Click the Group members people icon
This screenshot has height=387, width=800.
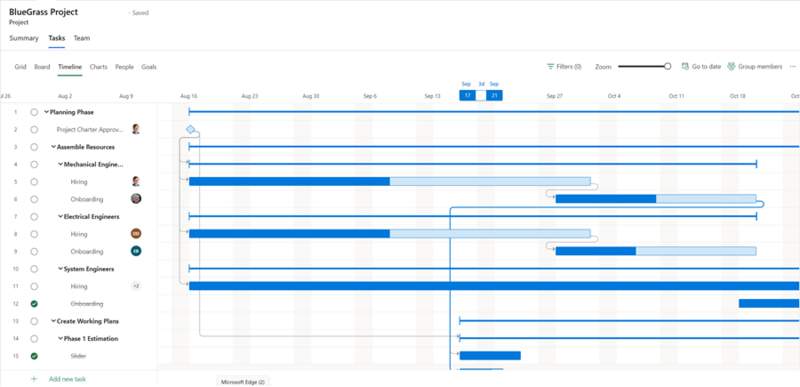pyautogui.click(x=732, y=66)
